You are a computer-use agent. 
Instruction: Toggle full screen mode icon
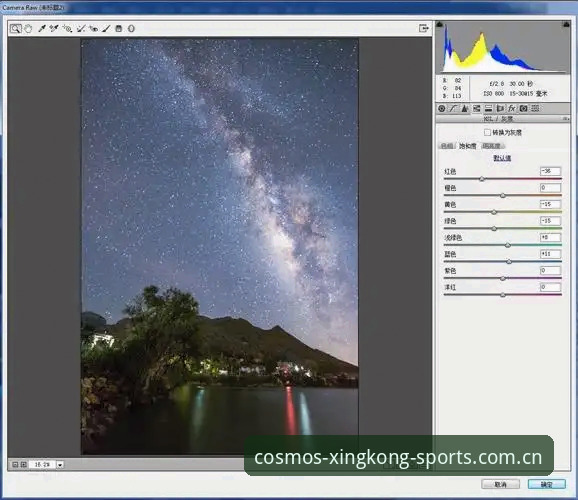[424, 28]
